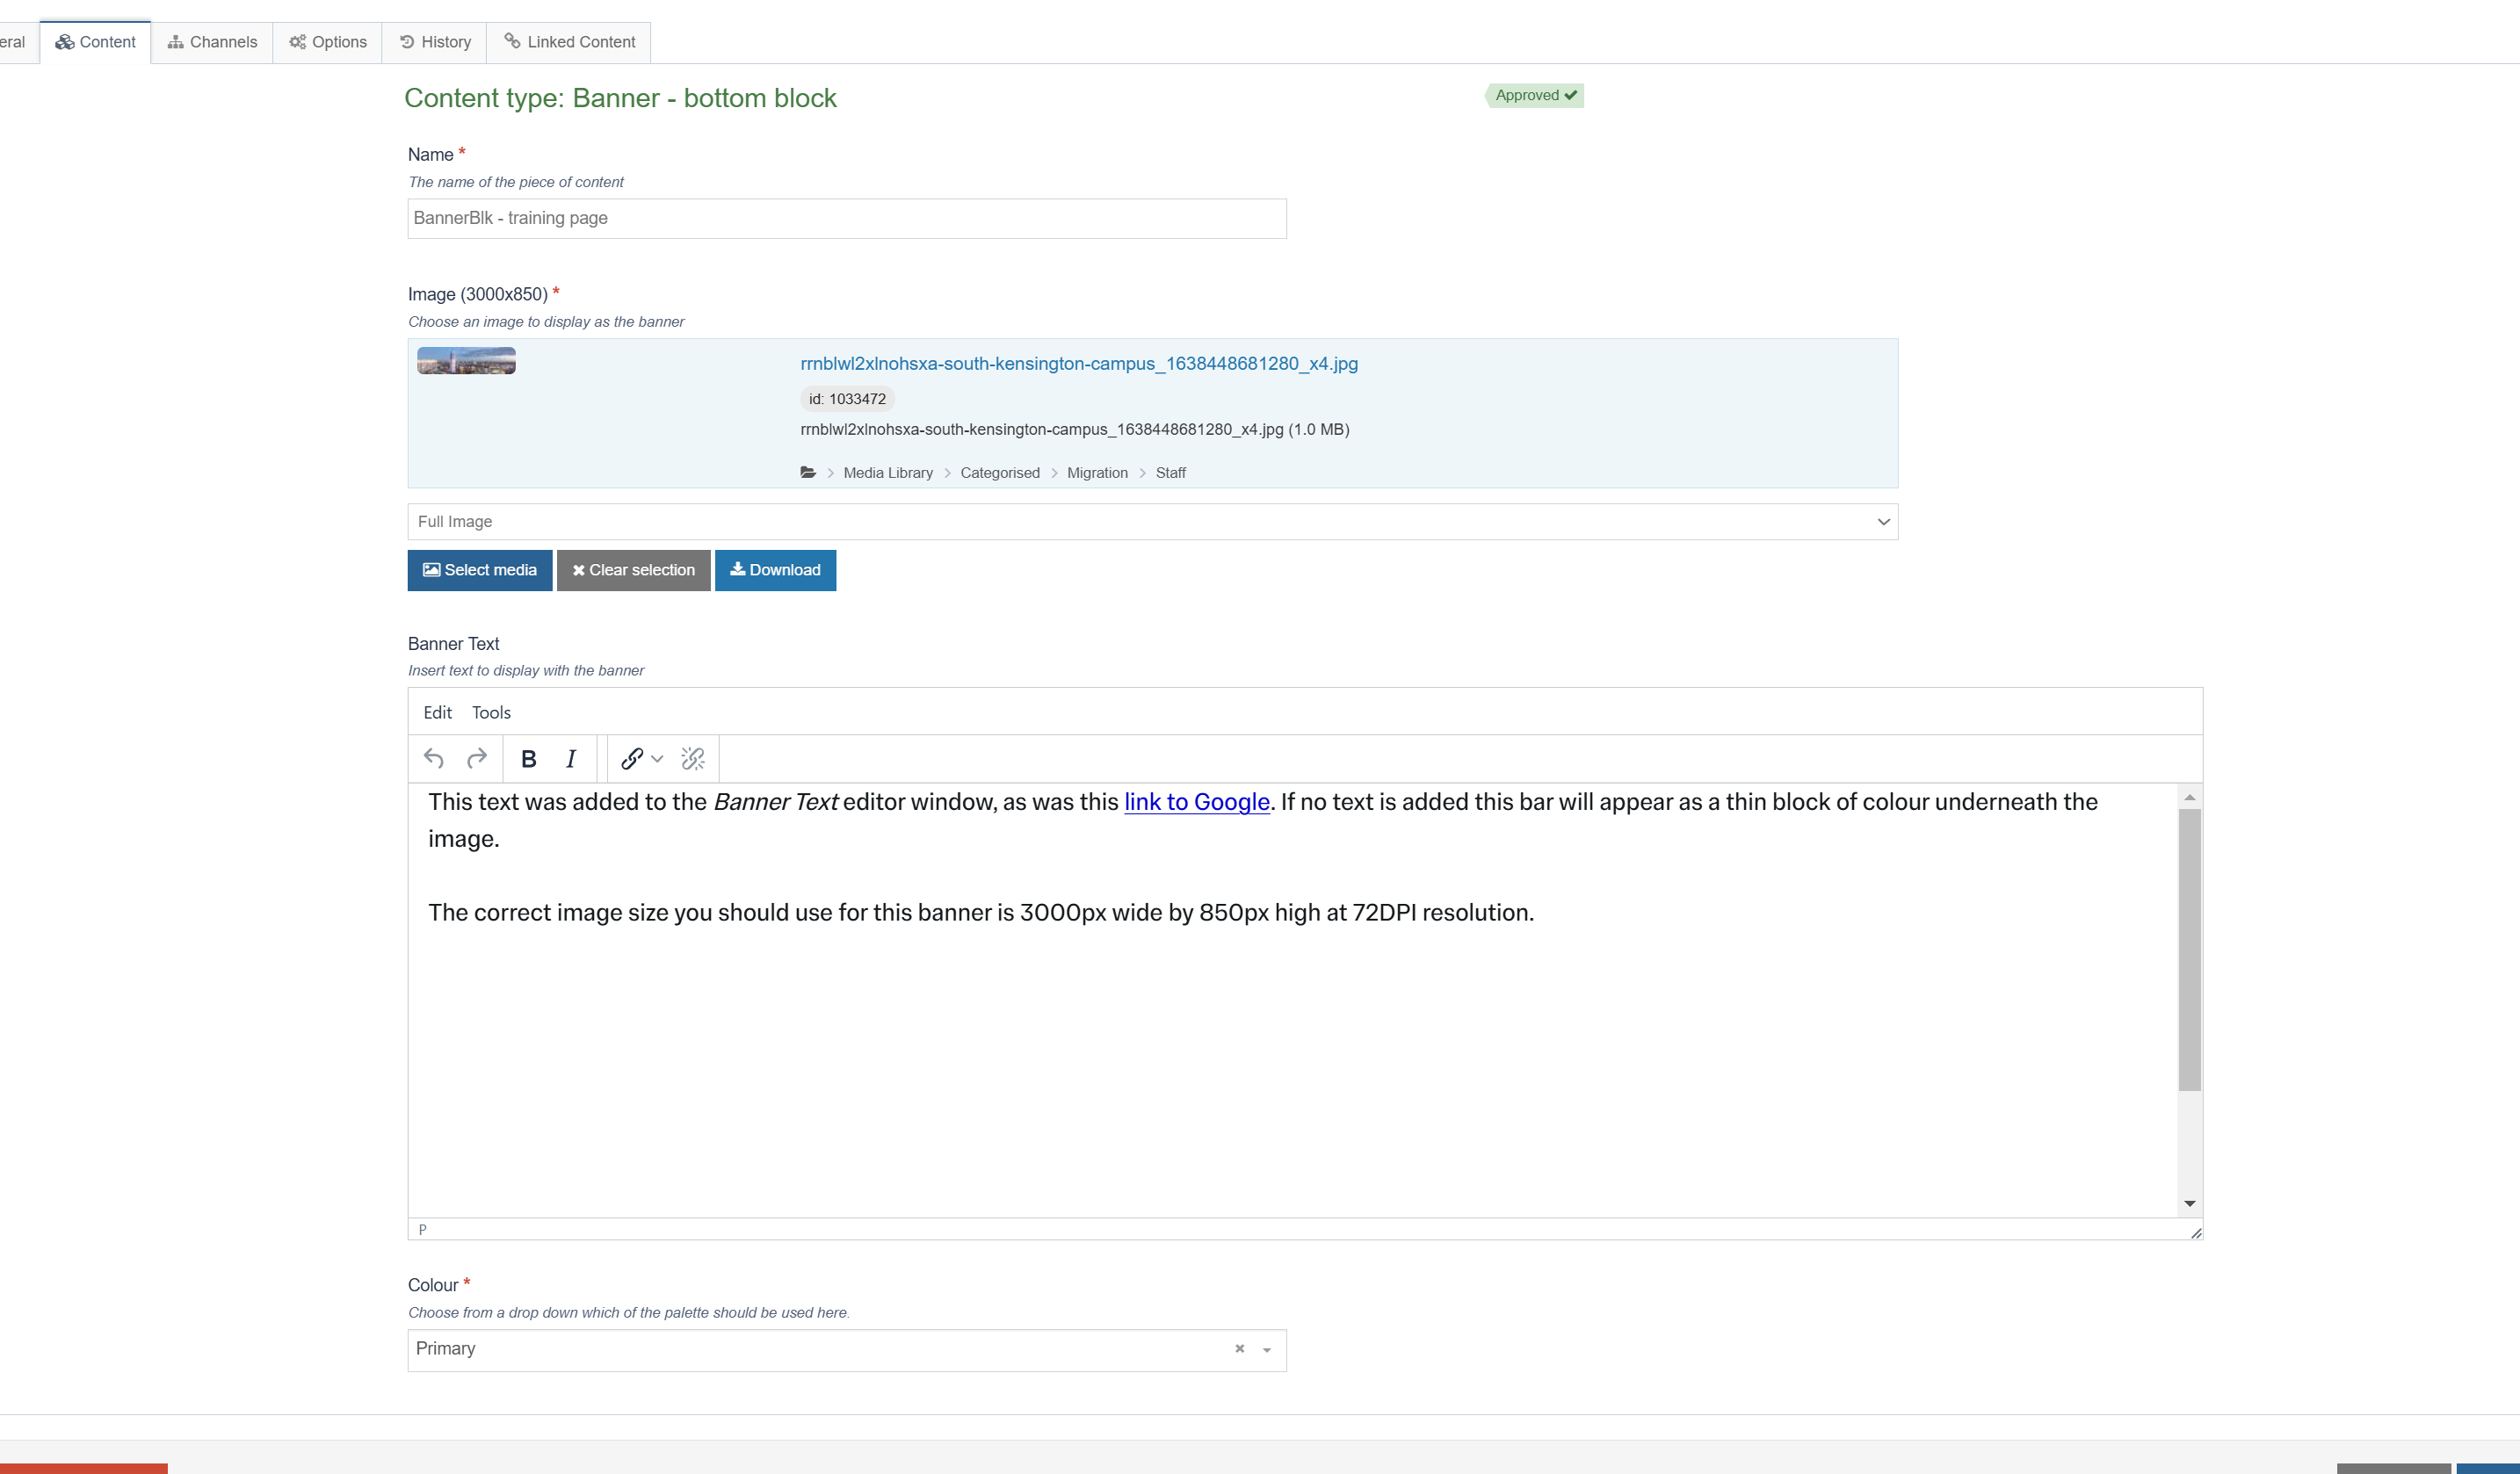Click the editor's vertical scrollbar thumb
This screenshot has height=1474, width=2520.
tap(2189, 950)
